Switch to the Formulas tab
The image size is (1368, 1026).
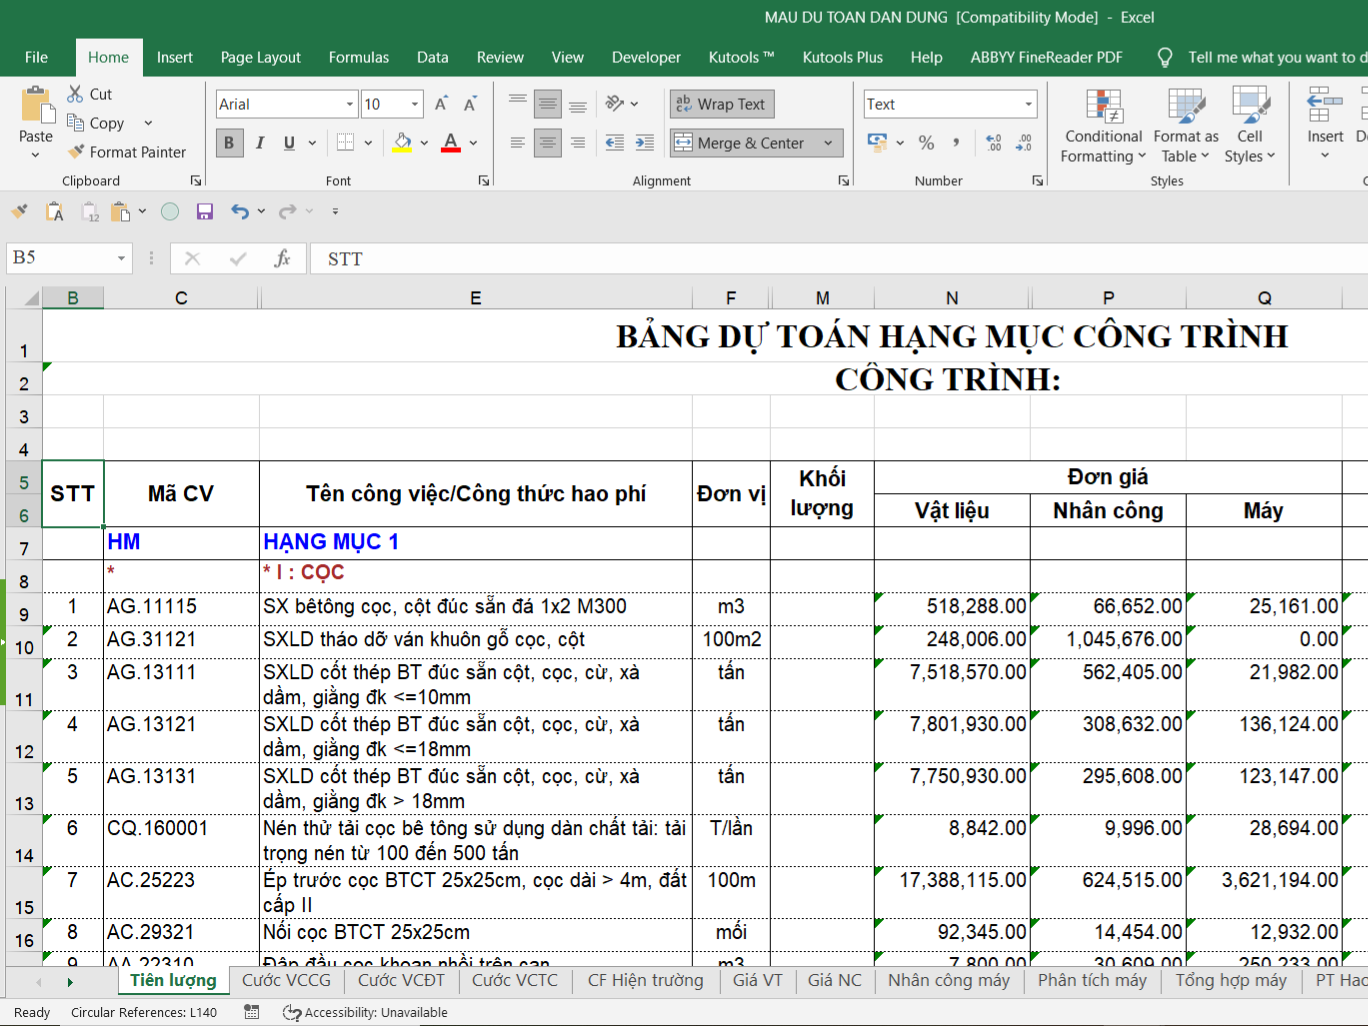point(359,57)
